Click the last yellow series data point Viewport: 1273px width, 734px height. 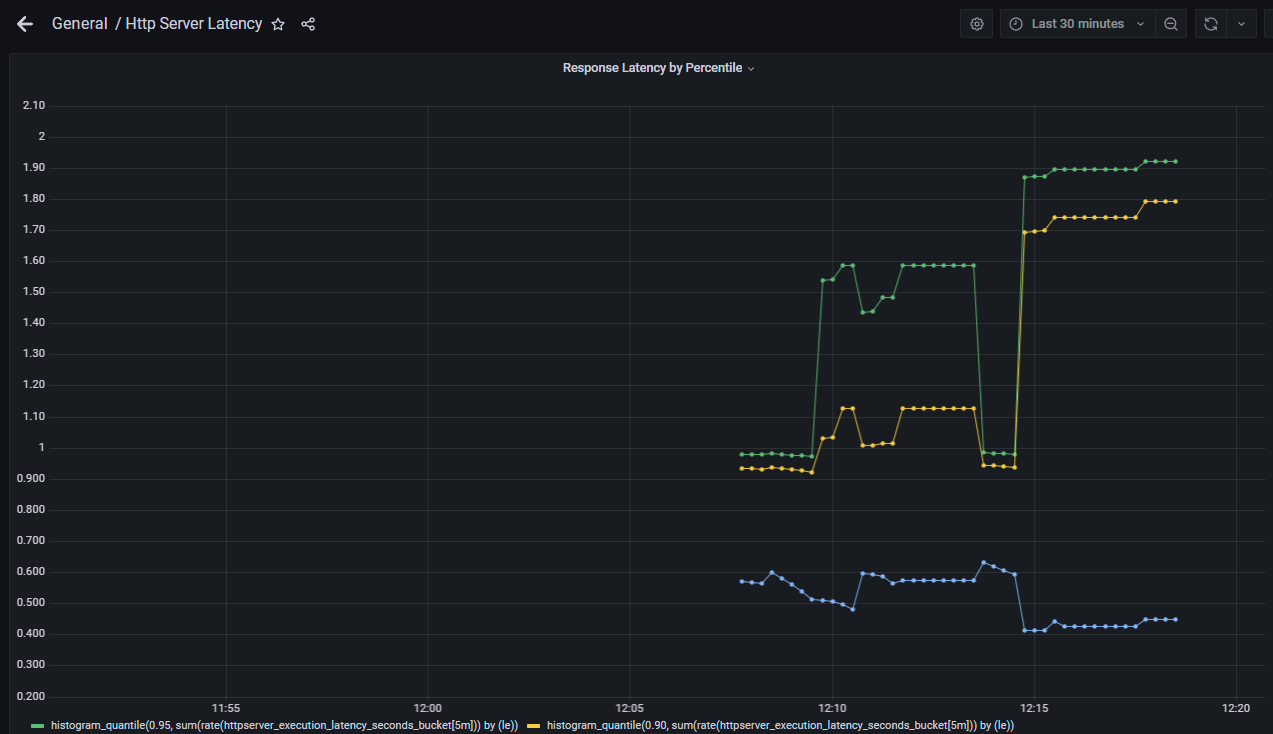pyautogui.click(x=1175, y=201)
